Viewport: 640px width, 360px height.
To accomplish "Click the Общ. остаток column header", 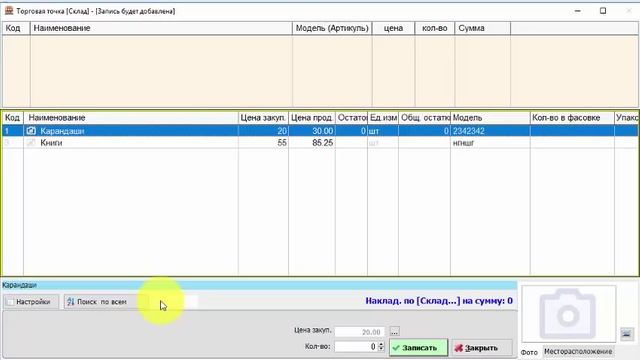I will click(x=424, y=118).
